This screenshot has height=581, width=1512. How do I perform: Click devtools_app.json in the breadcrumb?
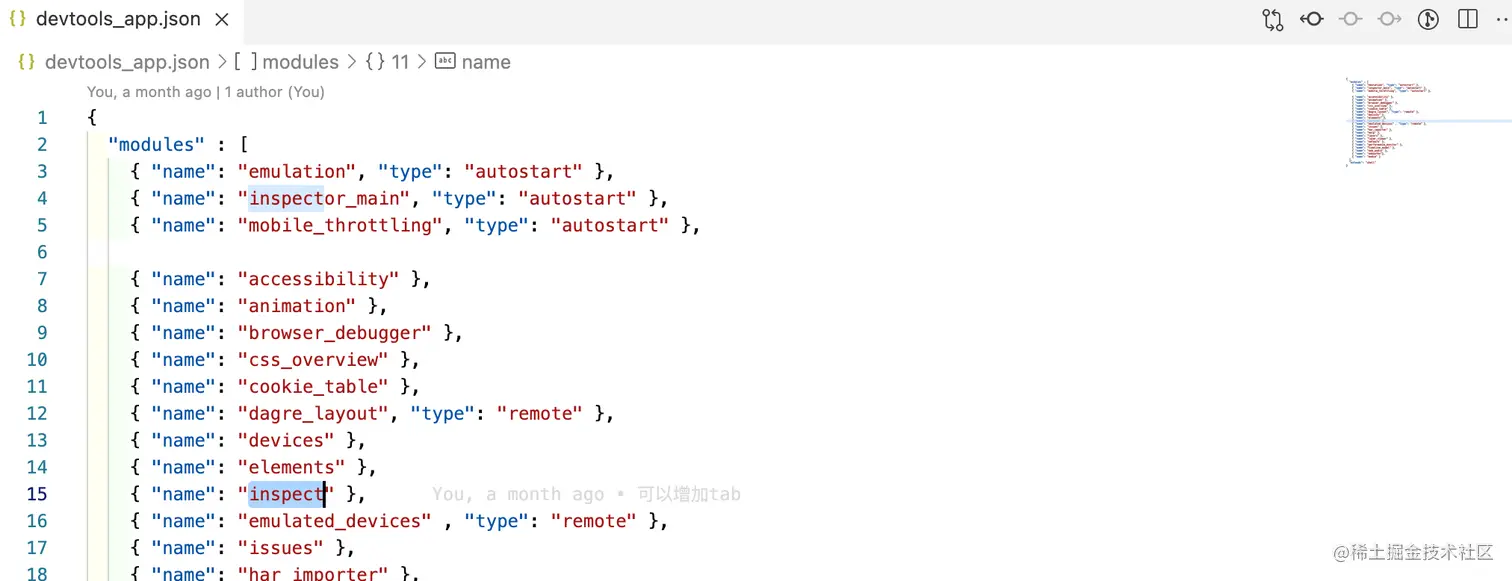(x=127, y=62)
